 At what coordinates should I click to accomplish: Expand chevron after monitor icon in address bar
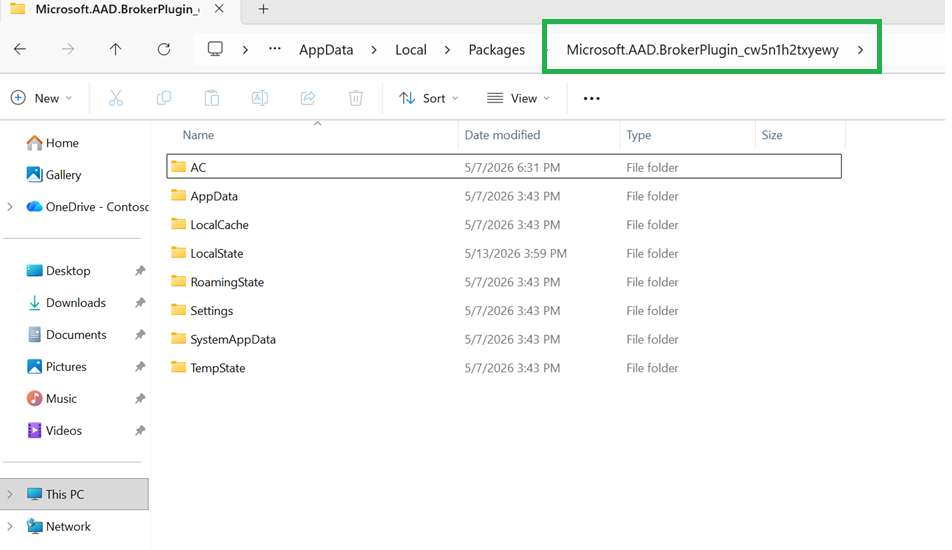pyautogui.click(x=245, y=50)
